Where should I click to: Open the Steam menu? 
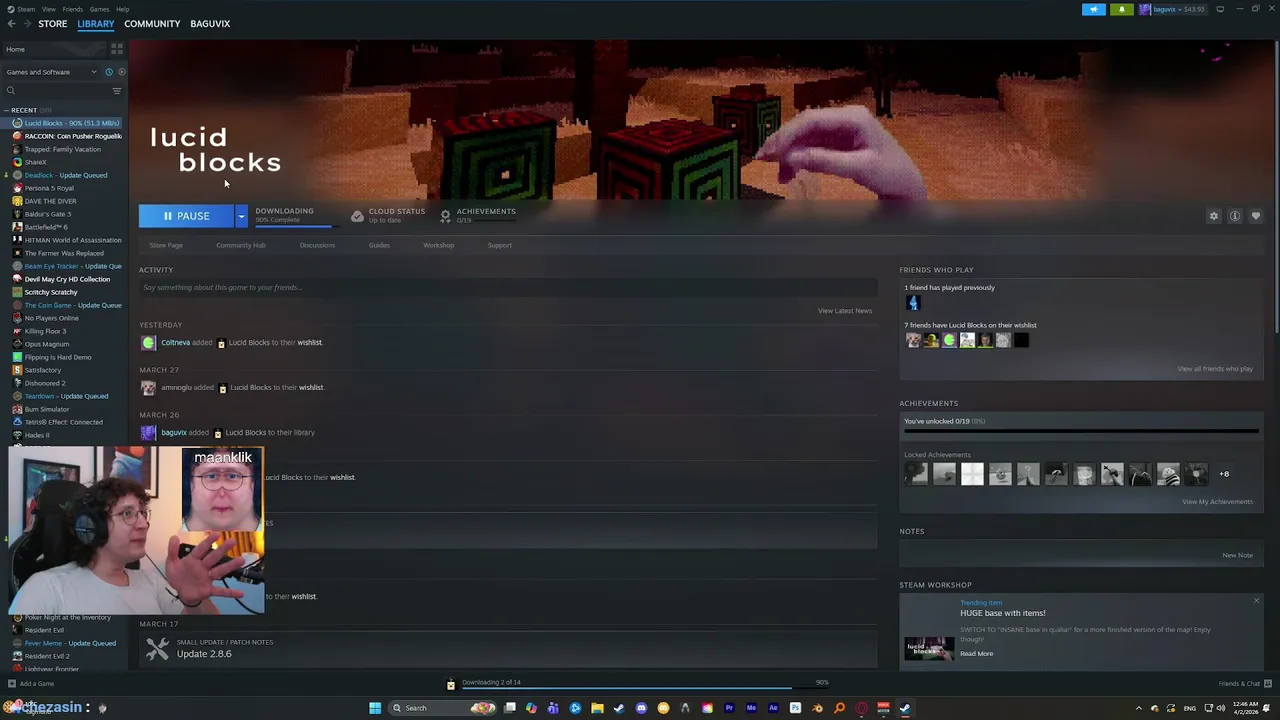pos(26,9)
